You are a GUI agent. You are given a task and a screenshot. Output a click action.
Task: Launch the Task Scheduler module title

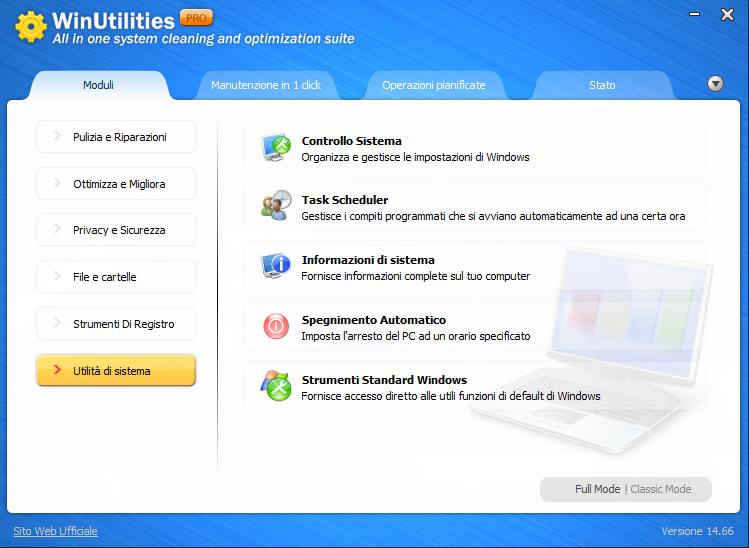click(x=345, y=200)
